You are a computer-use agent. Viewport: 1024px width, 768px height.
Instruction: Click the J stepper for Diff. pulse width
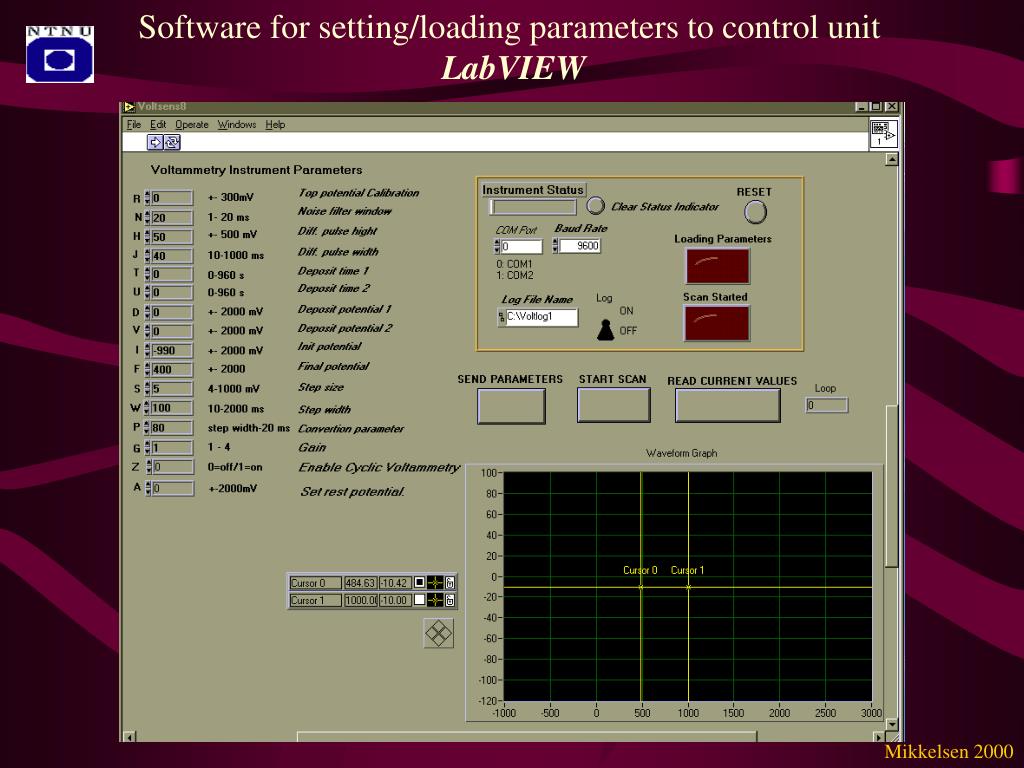pyautogui.click(x=147, y=255)
